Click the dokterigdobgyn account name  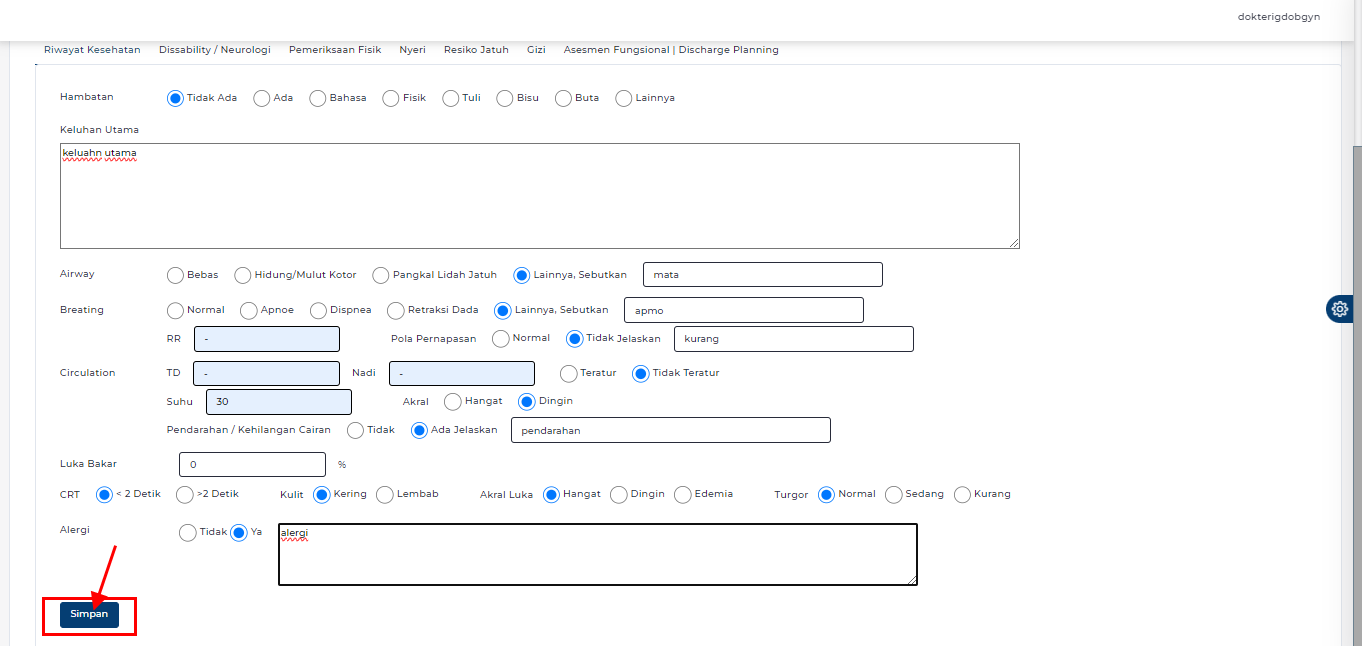point(1278,16)
